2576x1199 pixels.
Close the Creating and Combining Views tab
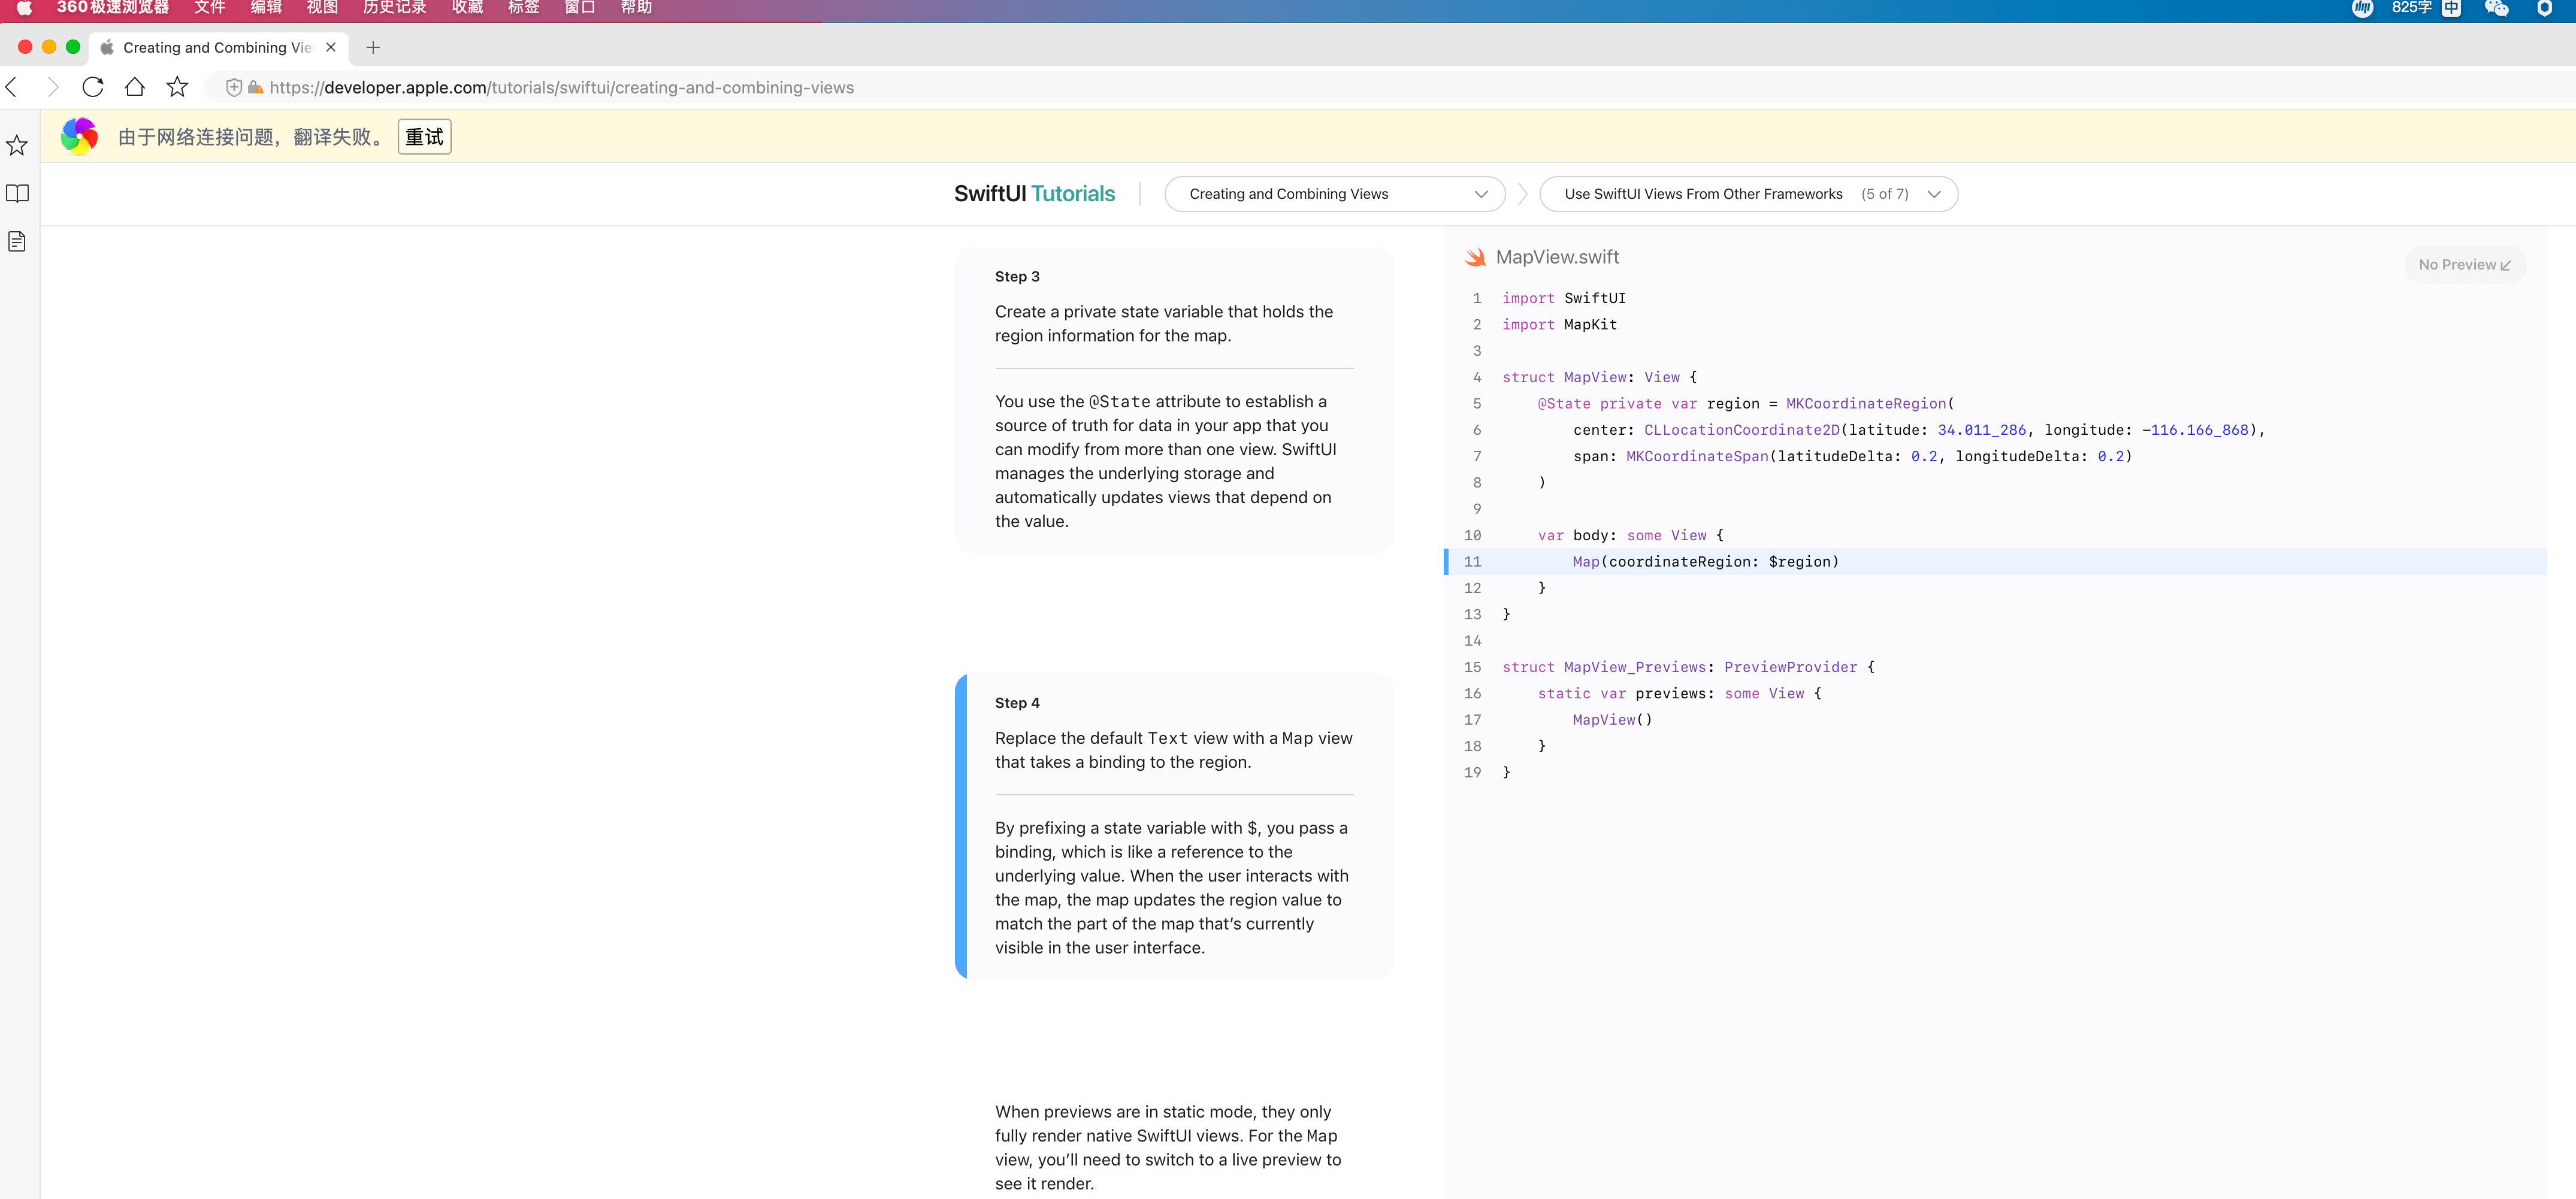(331, 47)
